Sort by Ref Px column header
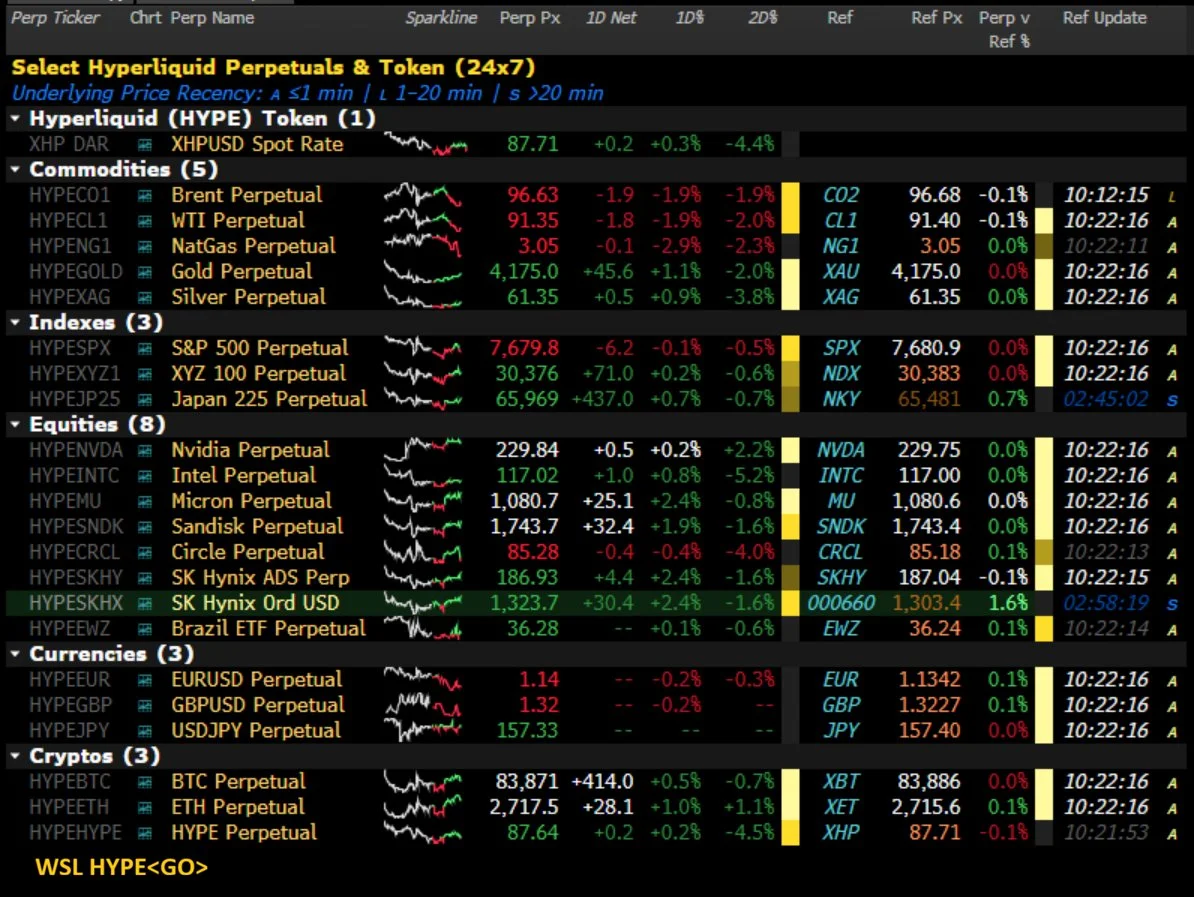The width and height of the screenshot is (1194, 897). click(937, 18)
